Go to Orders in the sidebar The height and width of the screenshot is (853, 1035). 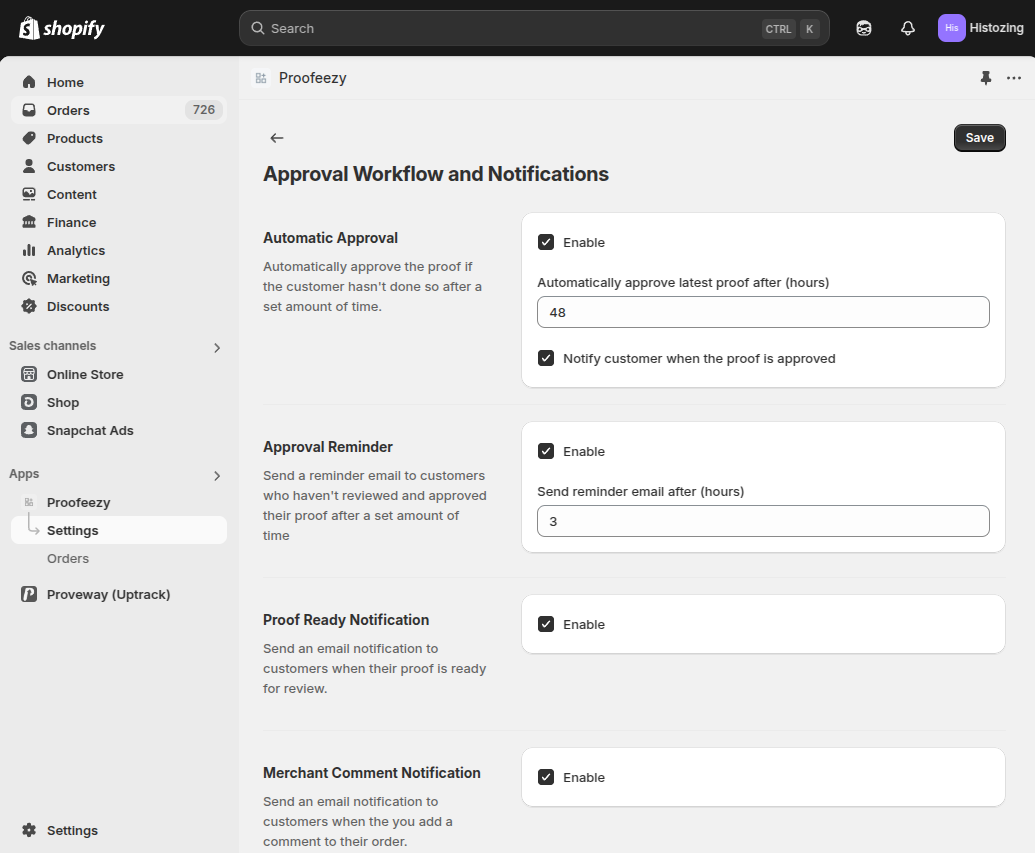tap(68, 111)
